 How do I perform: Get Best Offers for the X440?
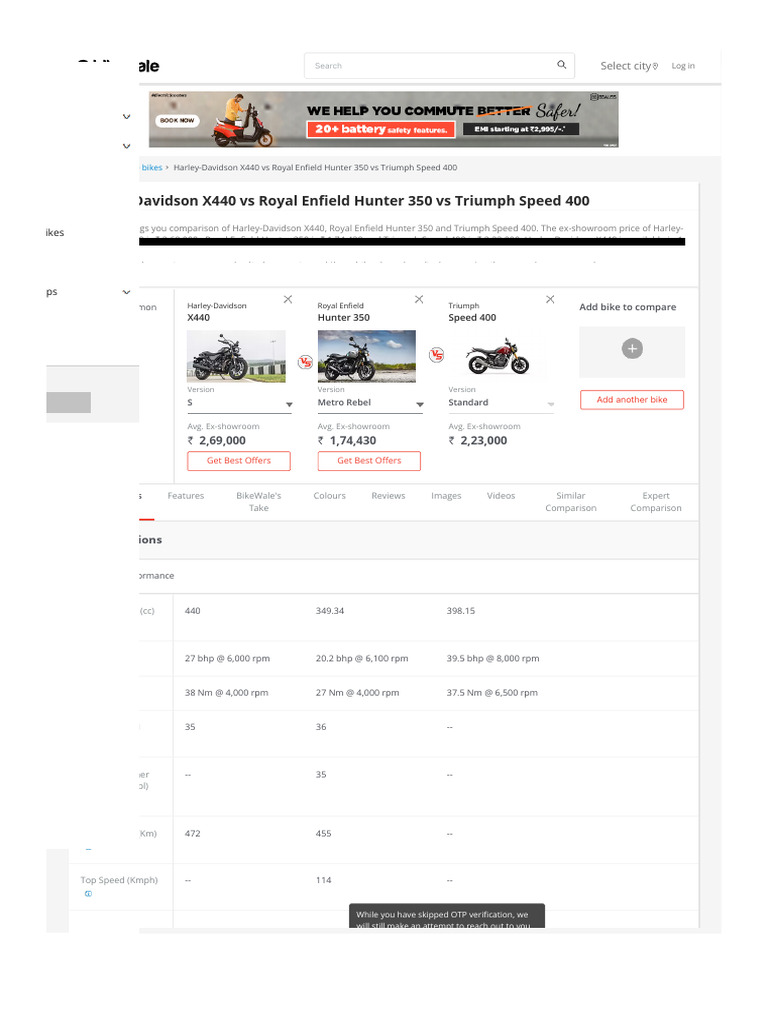[x=239, y=460]
